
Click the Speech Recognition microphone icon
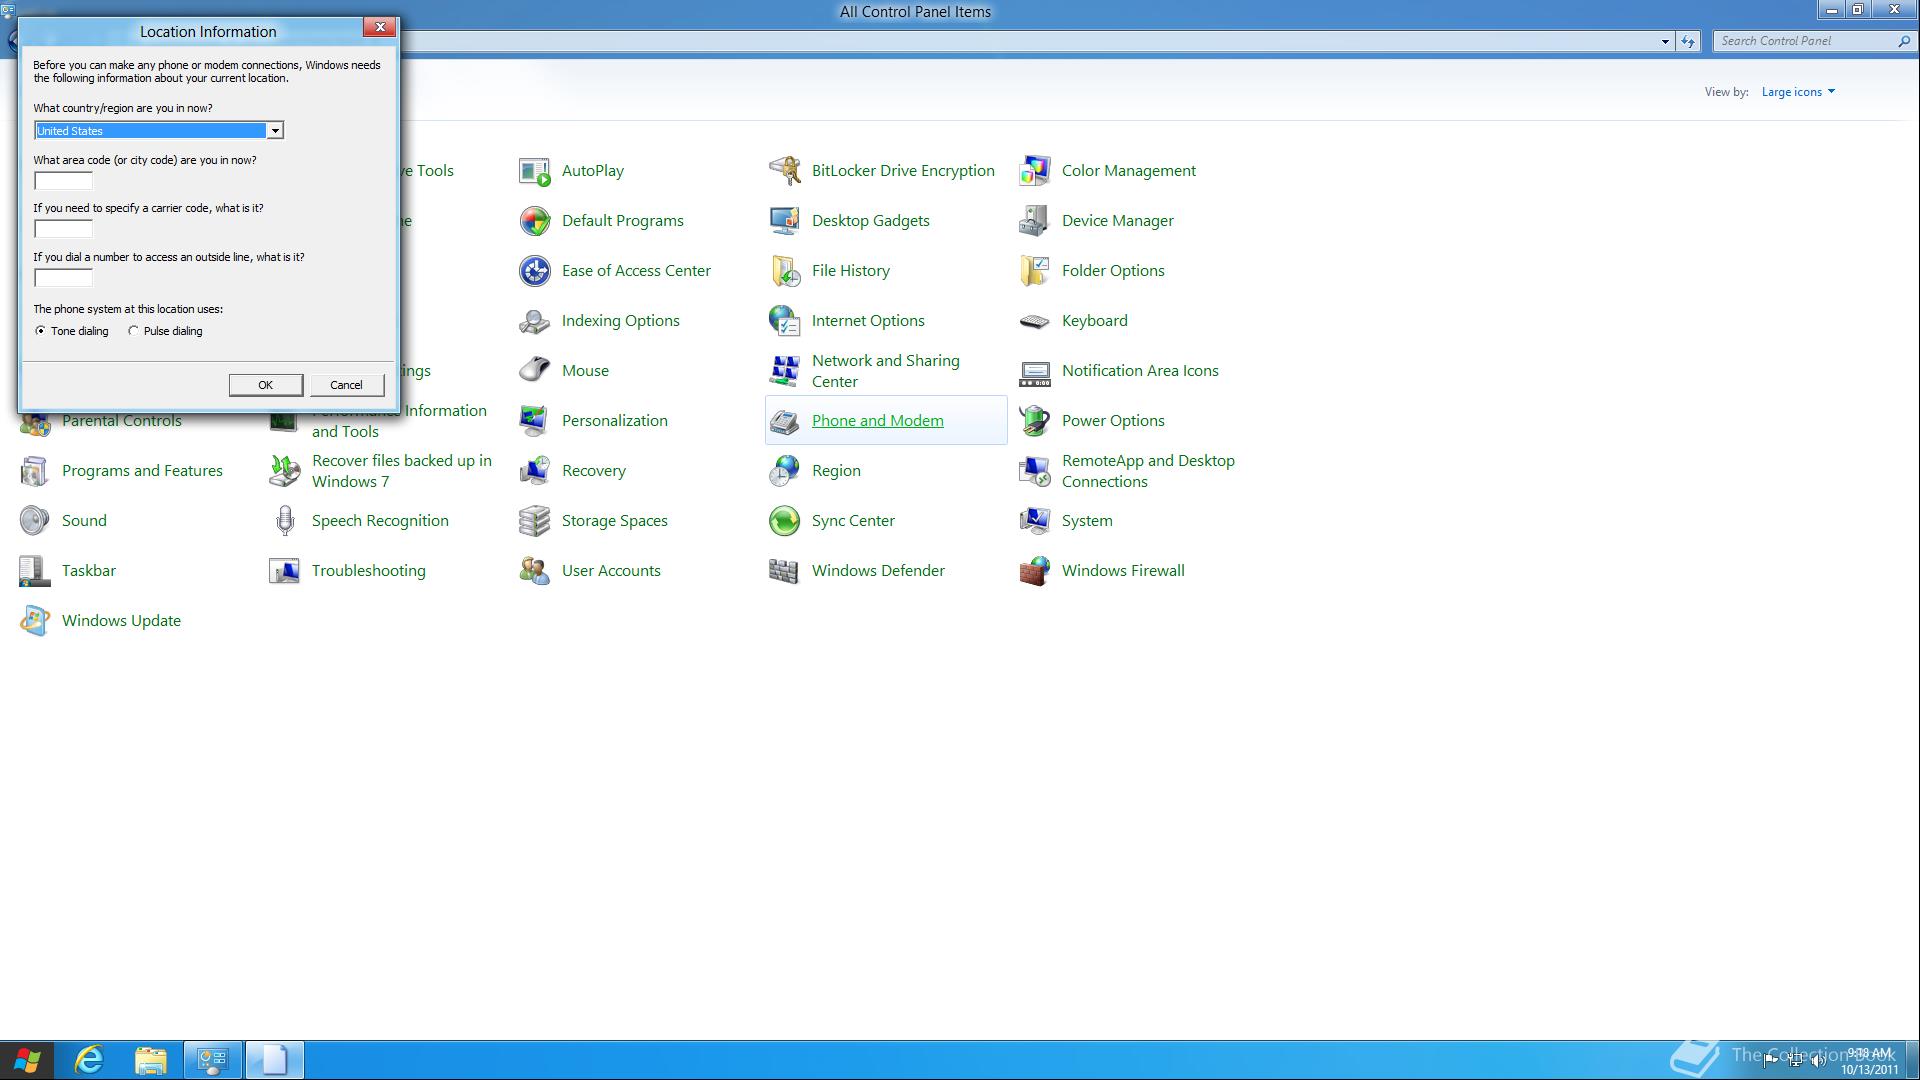[x=285, y=521]
